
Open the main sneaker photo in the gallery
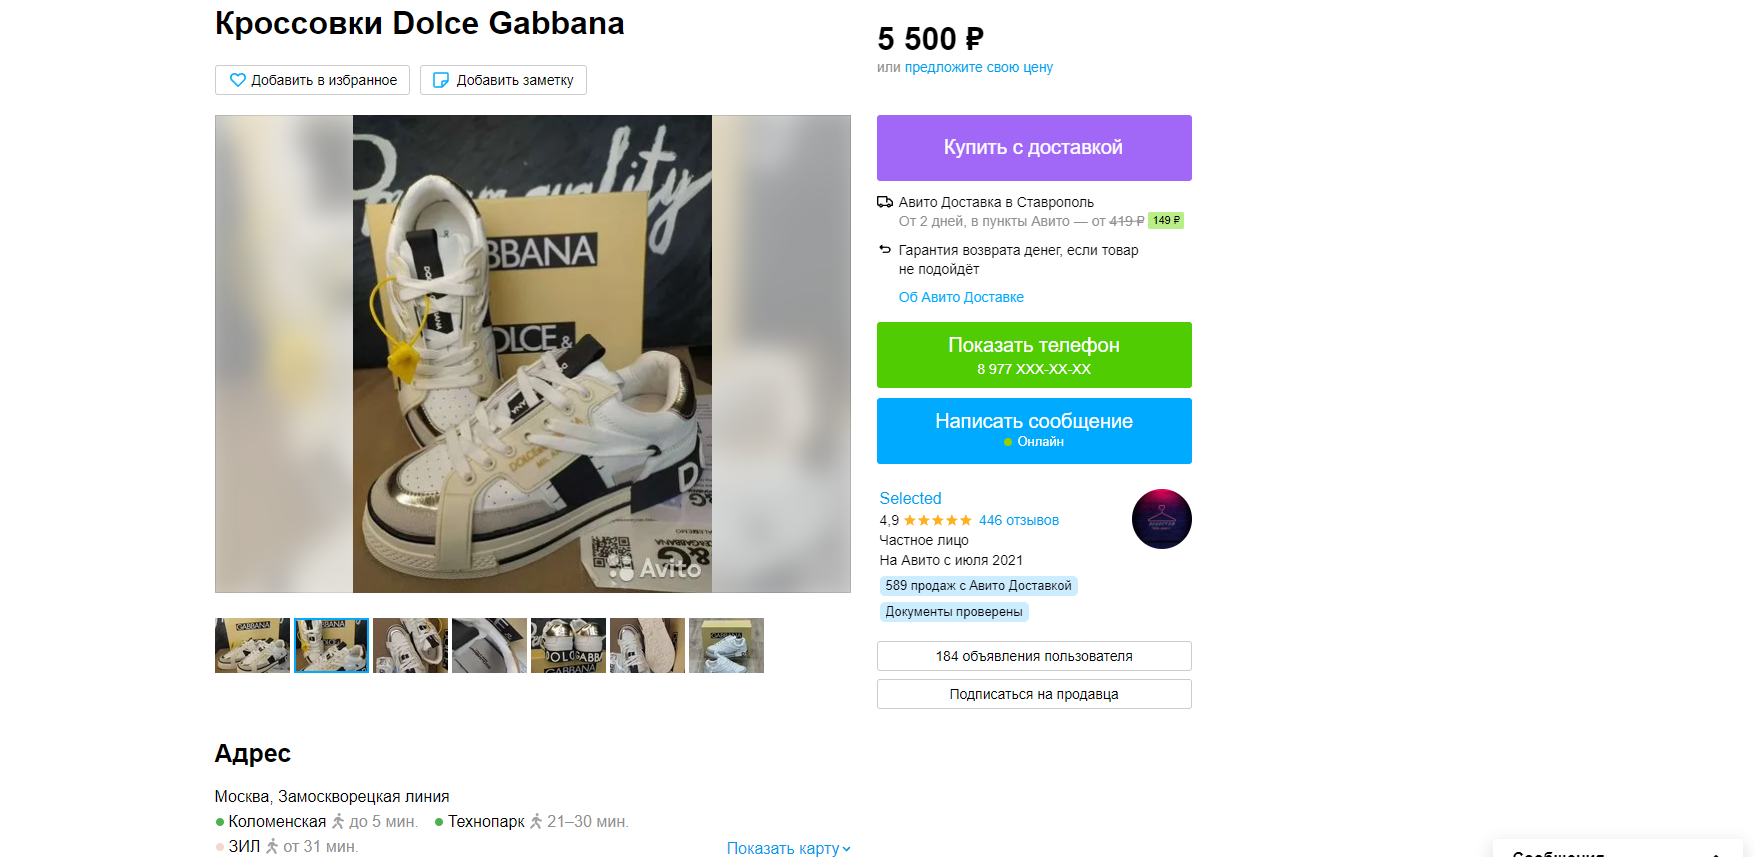coord(532,354)
